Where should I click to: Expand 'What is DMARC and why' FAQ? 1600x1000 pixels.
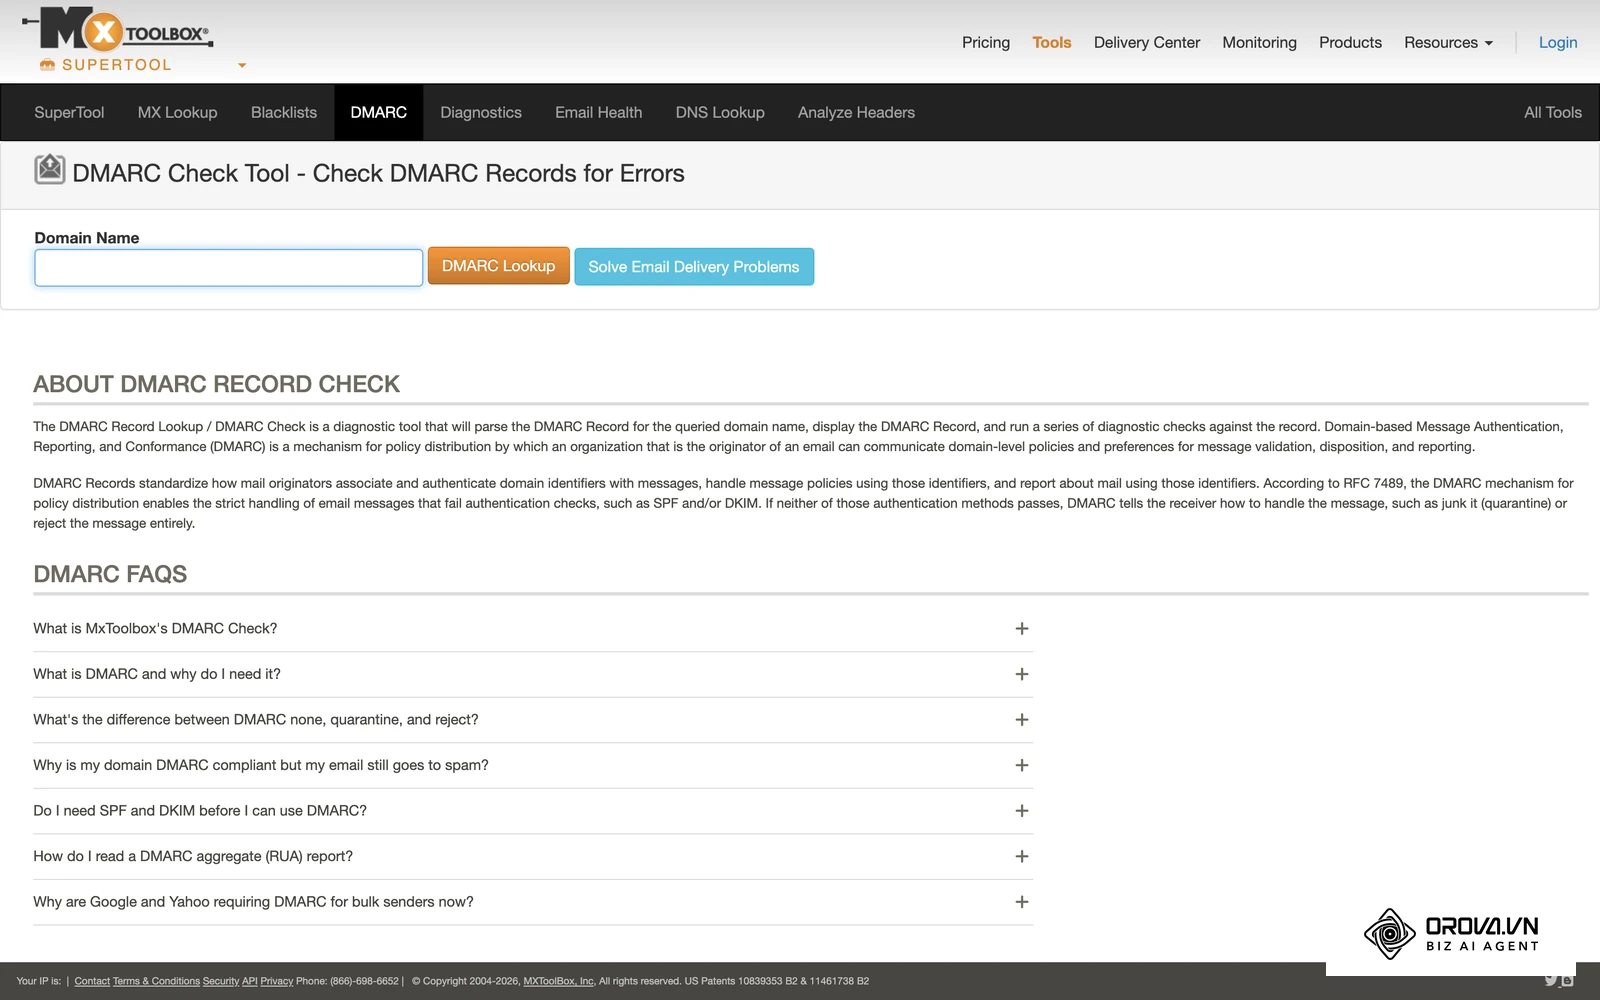pyautogui.click(x=533, y=674)
